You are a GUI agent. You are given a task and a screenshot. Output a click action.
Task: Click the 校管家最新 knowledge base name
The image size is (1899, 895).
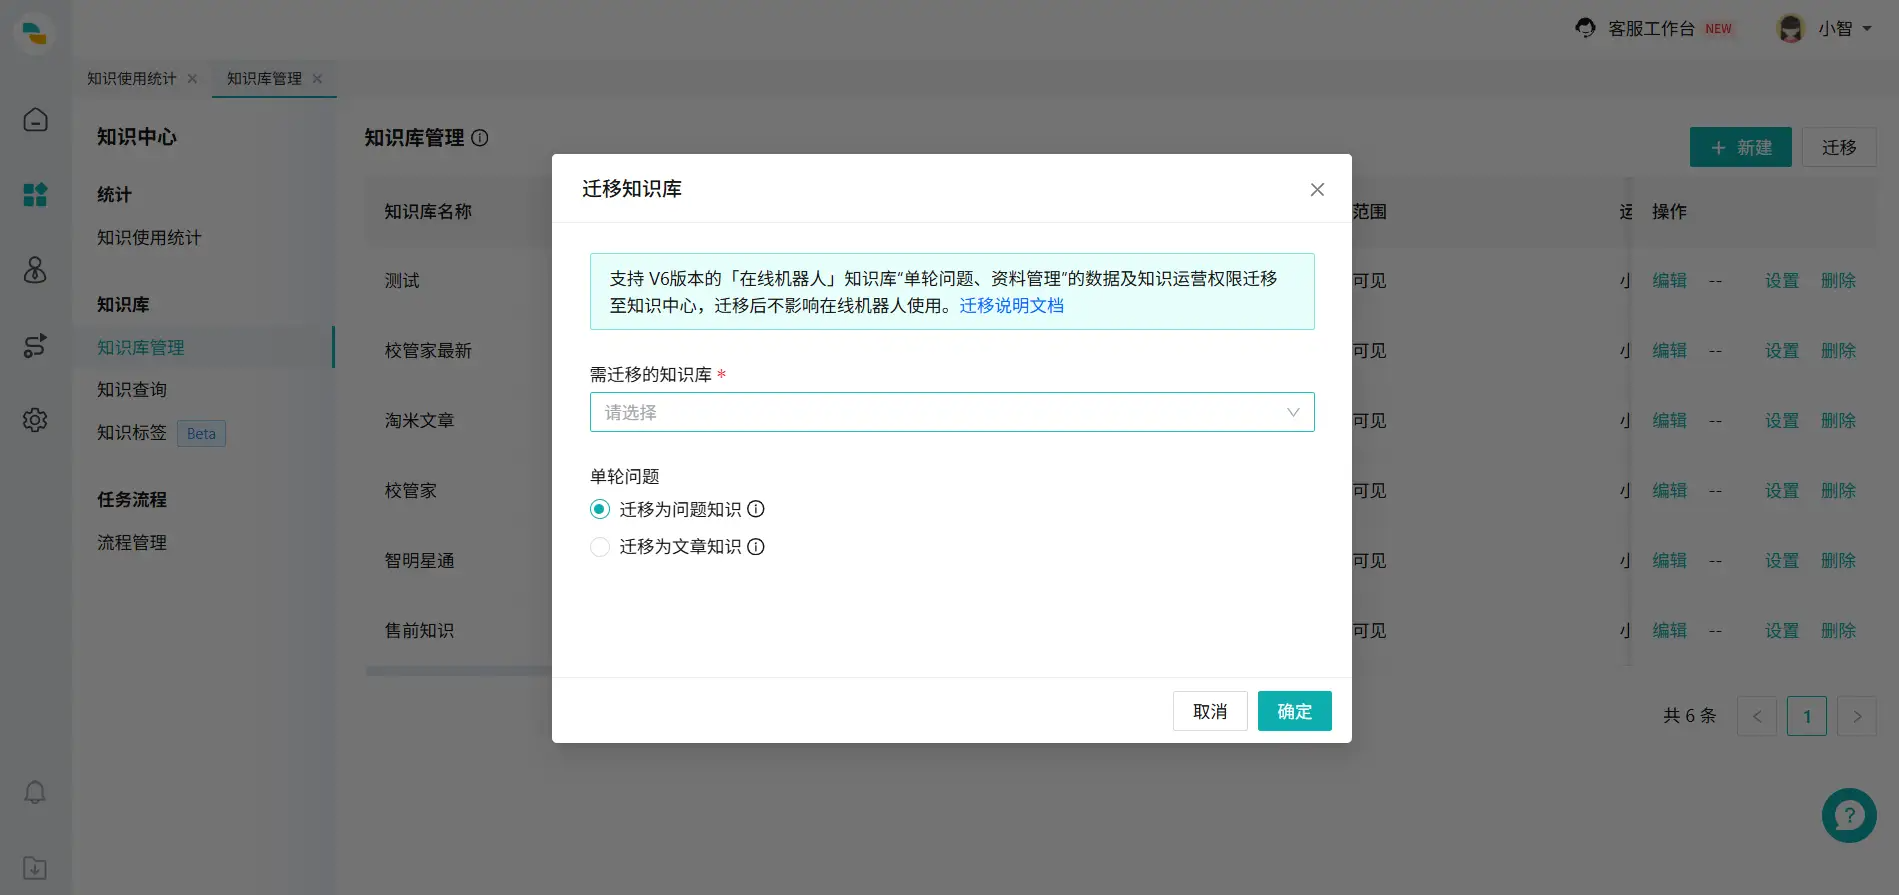(x=428, y=351)
